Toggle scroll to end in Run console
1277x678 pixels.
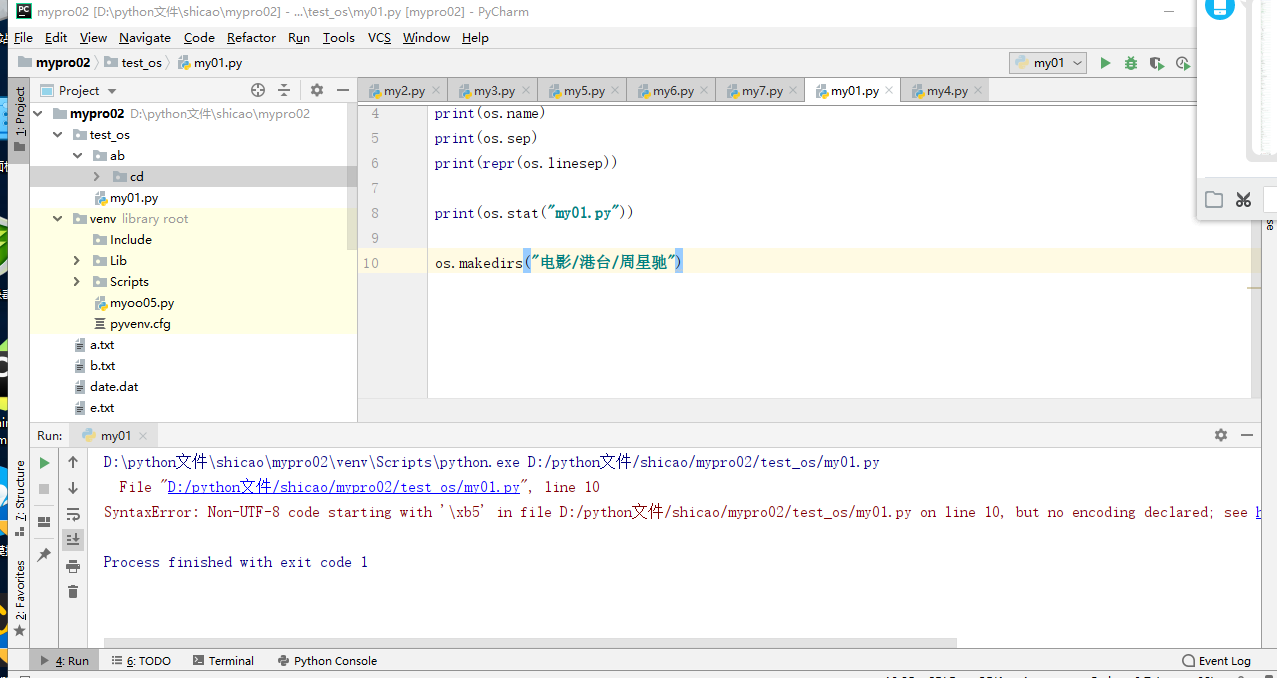(x=73, y=540)
